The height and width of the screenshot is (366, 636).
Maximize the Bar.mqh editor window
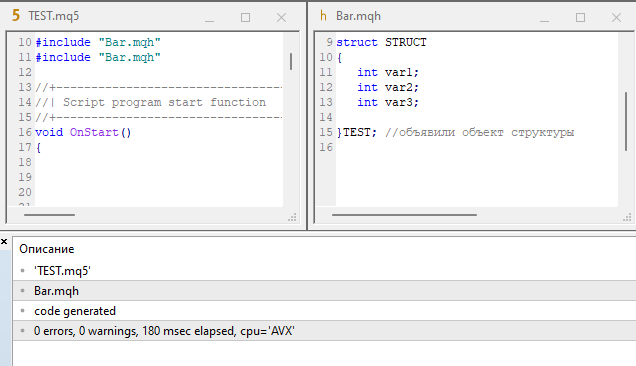pos(580,17)
